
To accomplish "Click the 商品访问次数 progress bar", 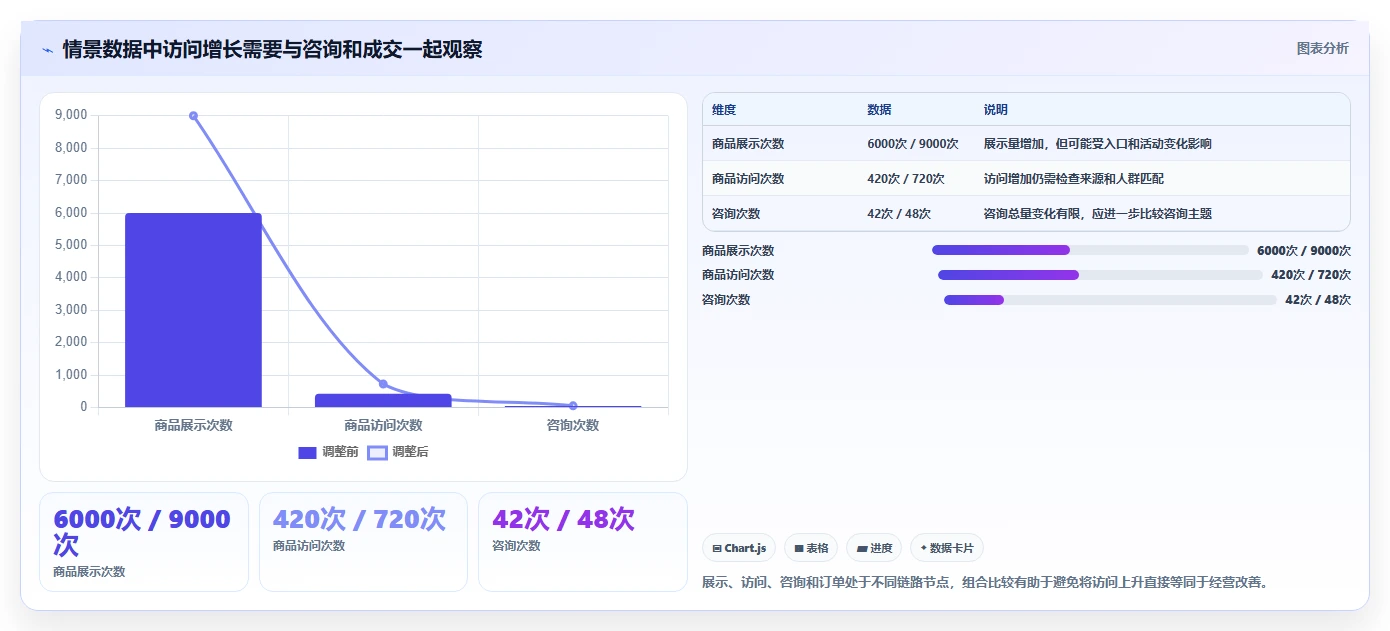I will (x=1100, y=275).
